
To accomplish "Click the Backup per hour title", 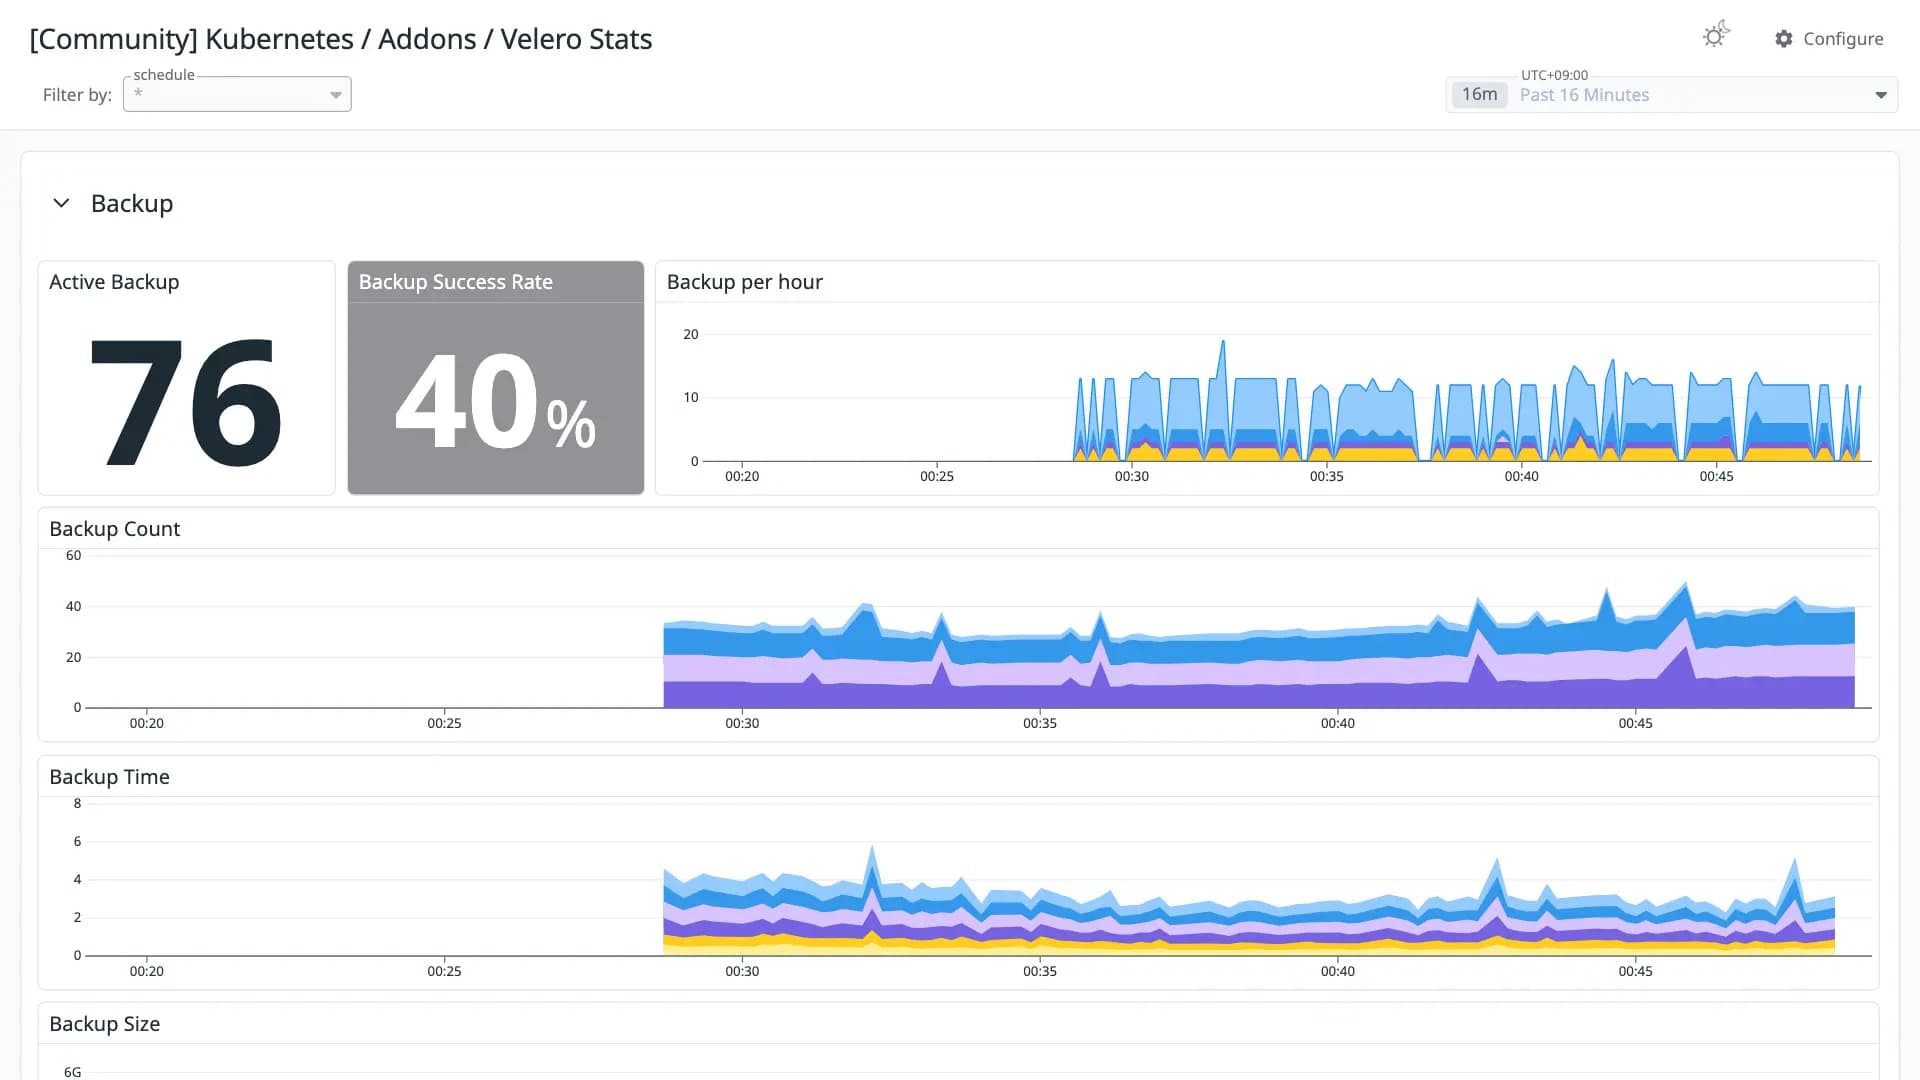I will pyautogui.click(x=745, y=282).
